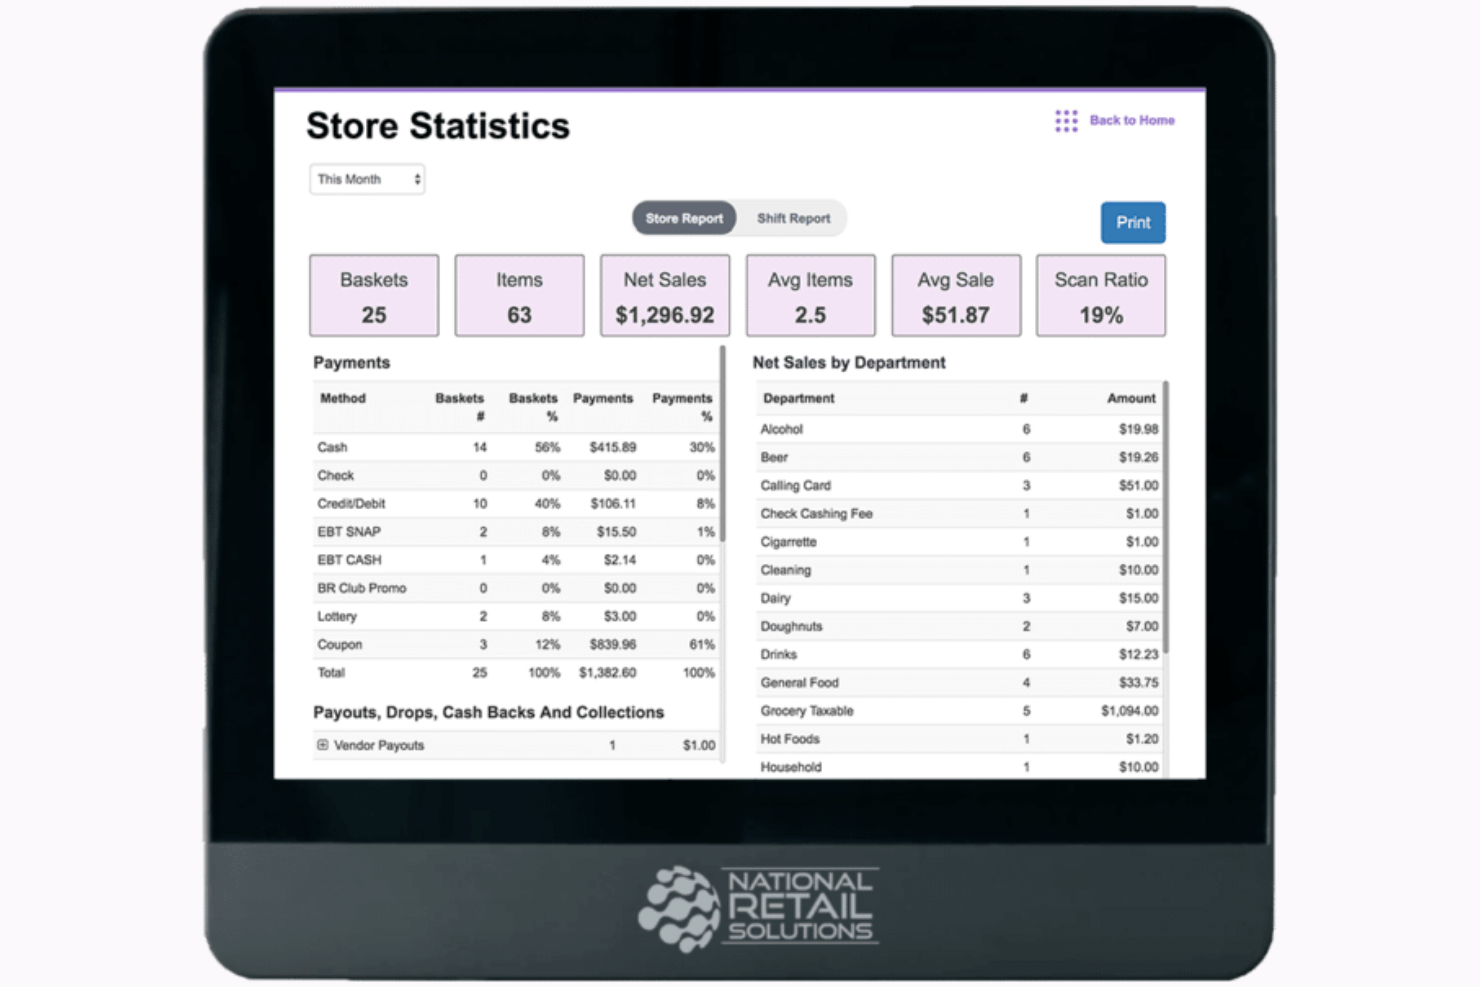Screen dimensions: 1480x987
Task: Select the EBT CASH payment row
Action: point(516,559)
